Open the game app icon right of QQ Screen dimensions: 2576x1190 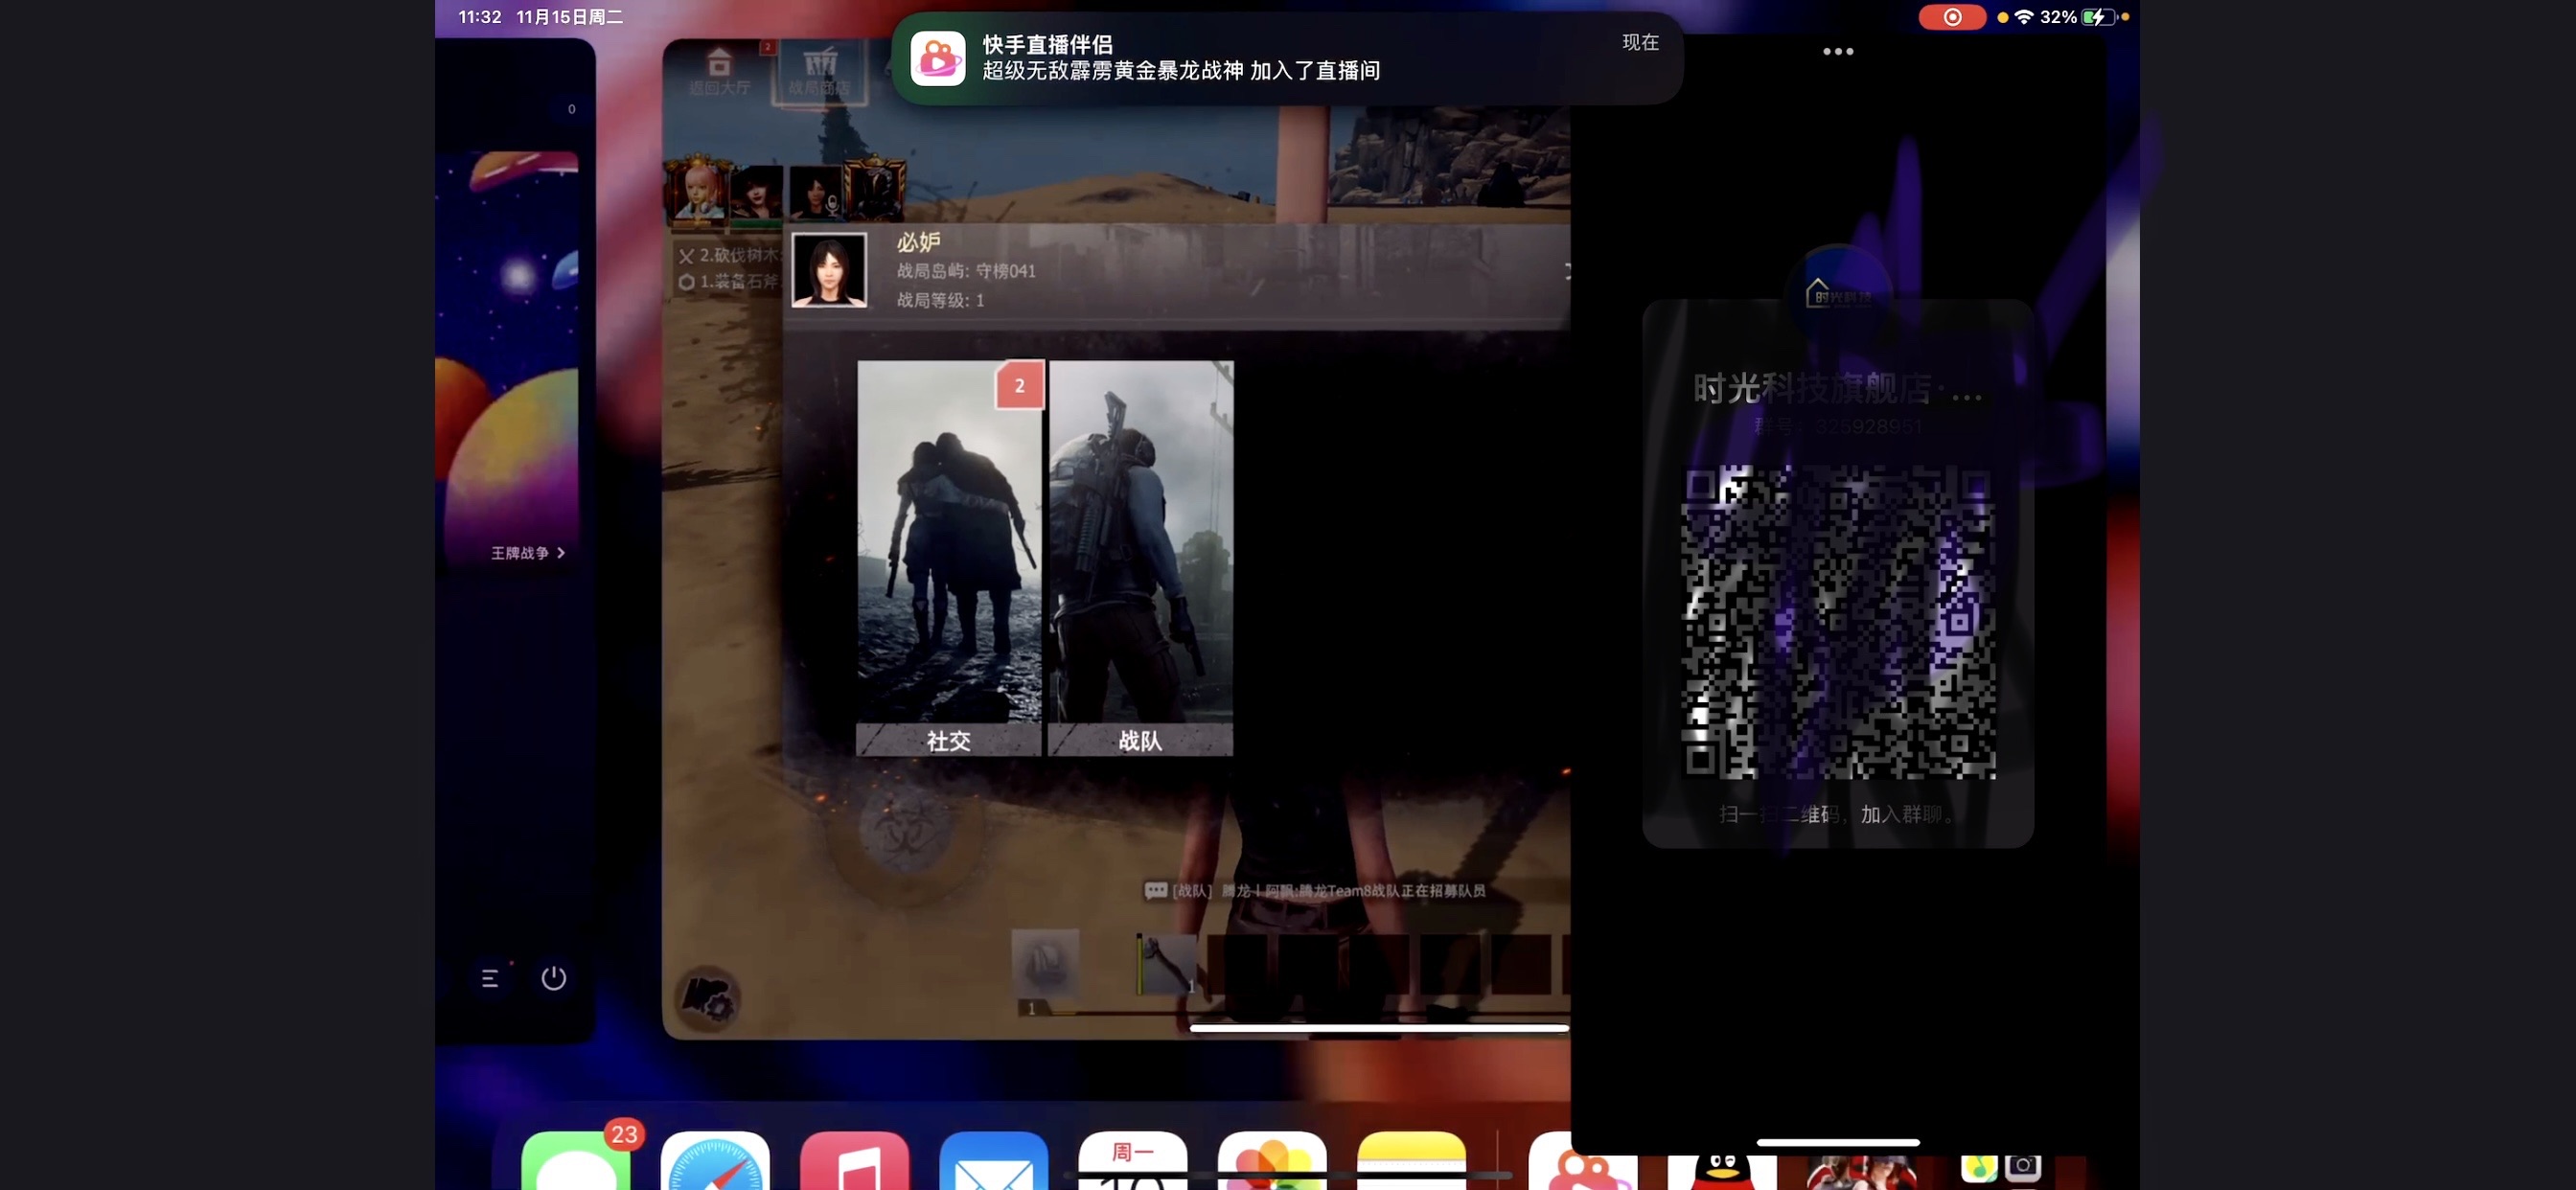tap(1861, 1170)
